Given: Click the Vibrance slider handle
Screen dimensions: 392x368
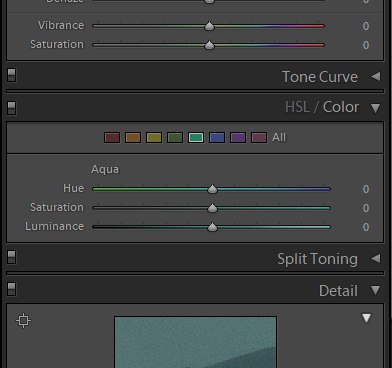Looking at the screenshot, I should (x=209, y=26).
